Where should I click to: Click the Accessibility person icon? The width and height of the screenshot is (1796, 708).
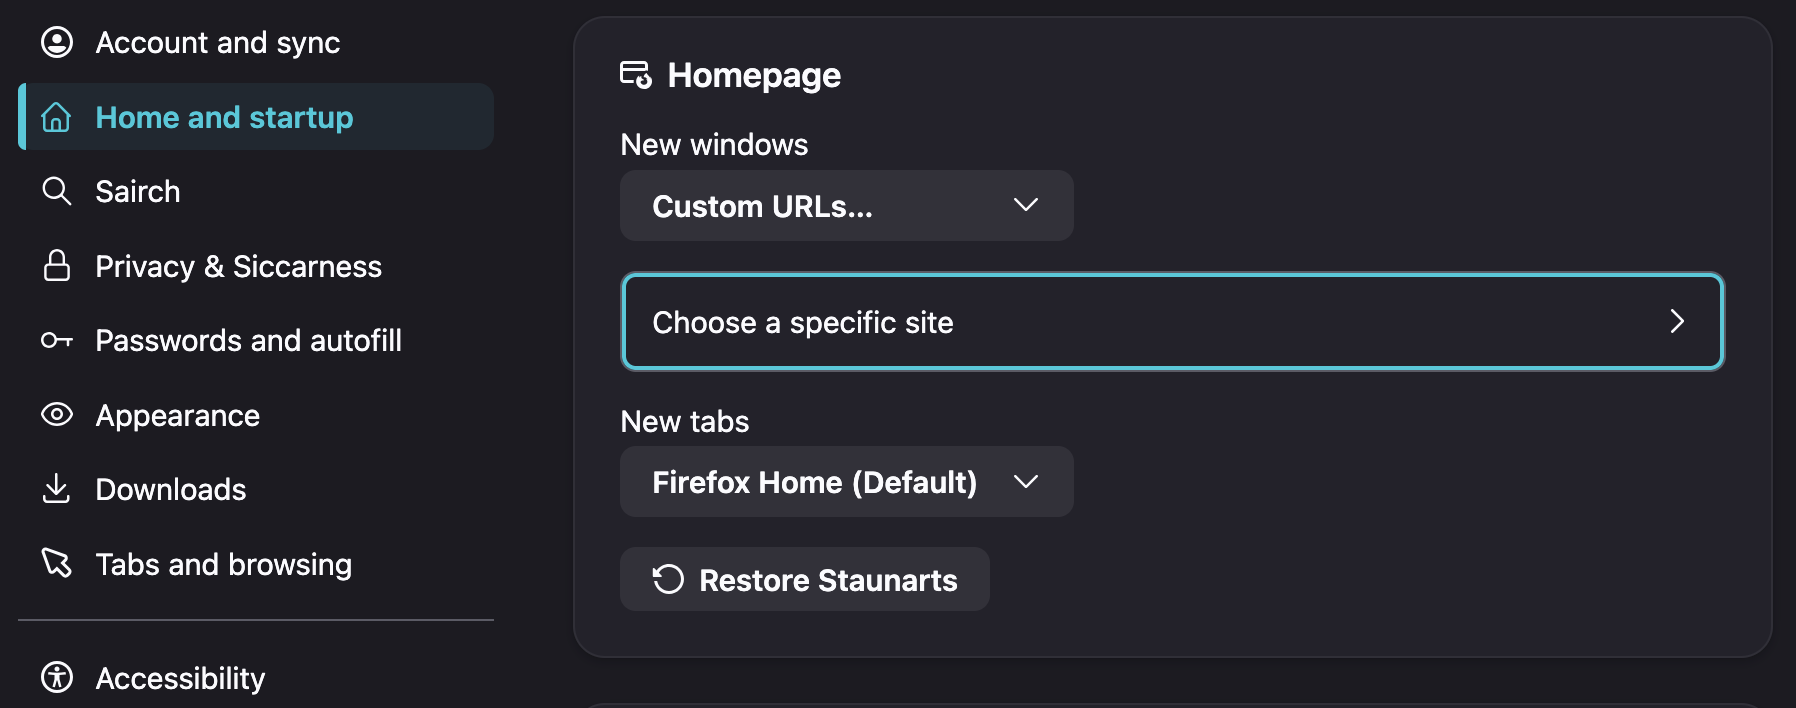(57, 677)
